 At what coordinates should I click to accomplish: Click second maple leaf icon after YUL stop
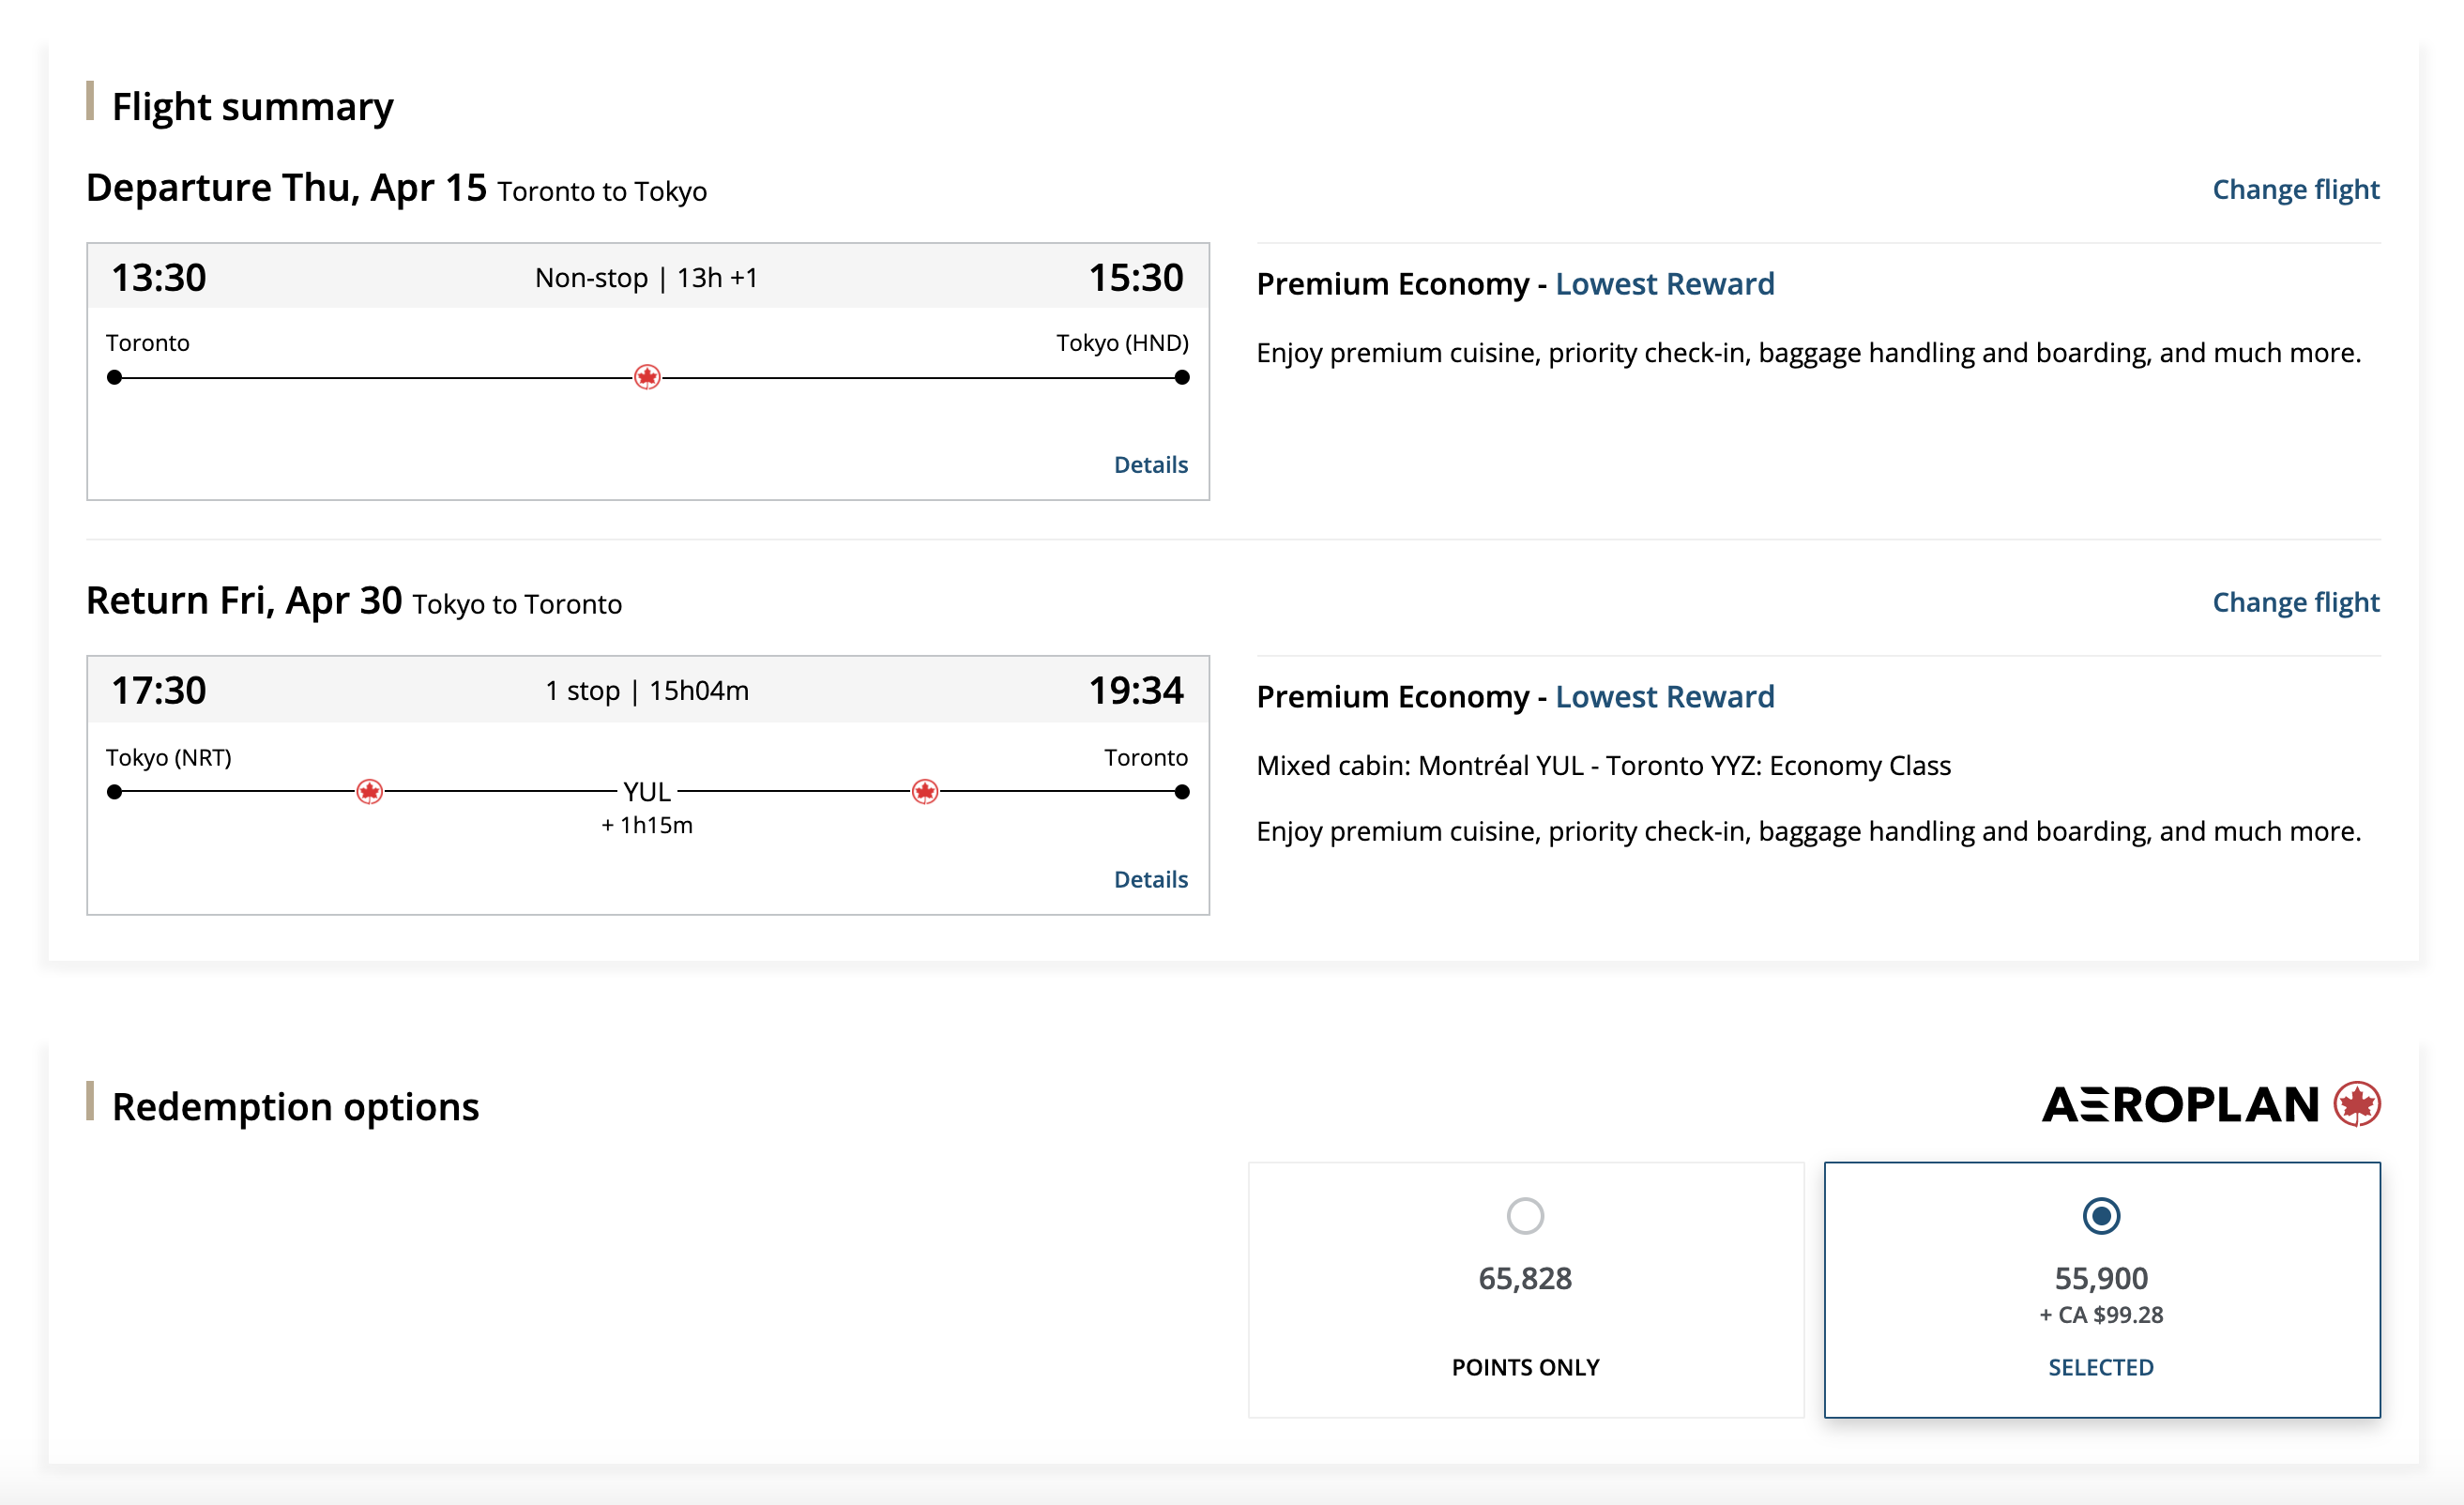click(x=925, y=792)
